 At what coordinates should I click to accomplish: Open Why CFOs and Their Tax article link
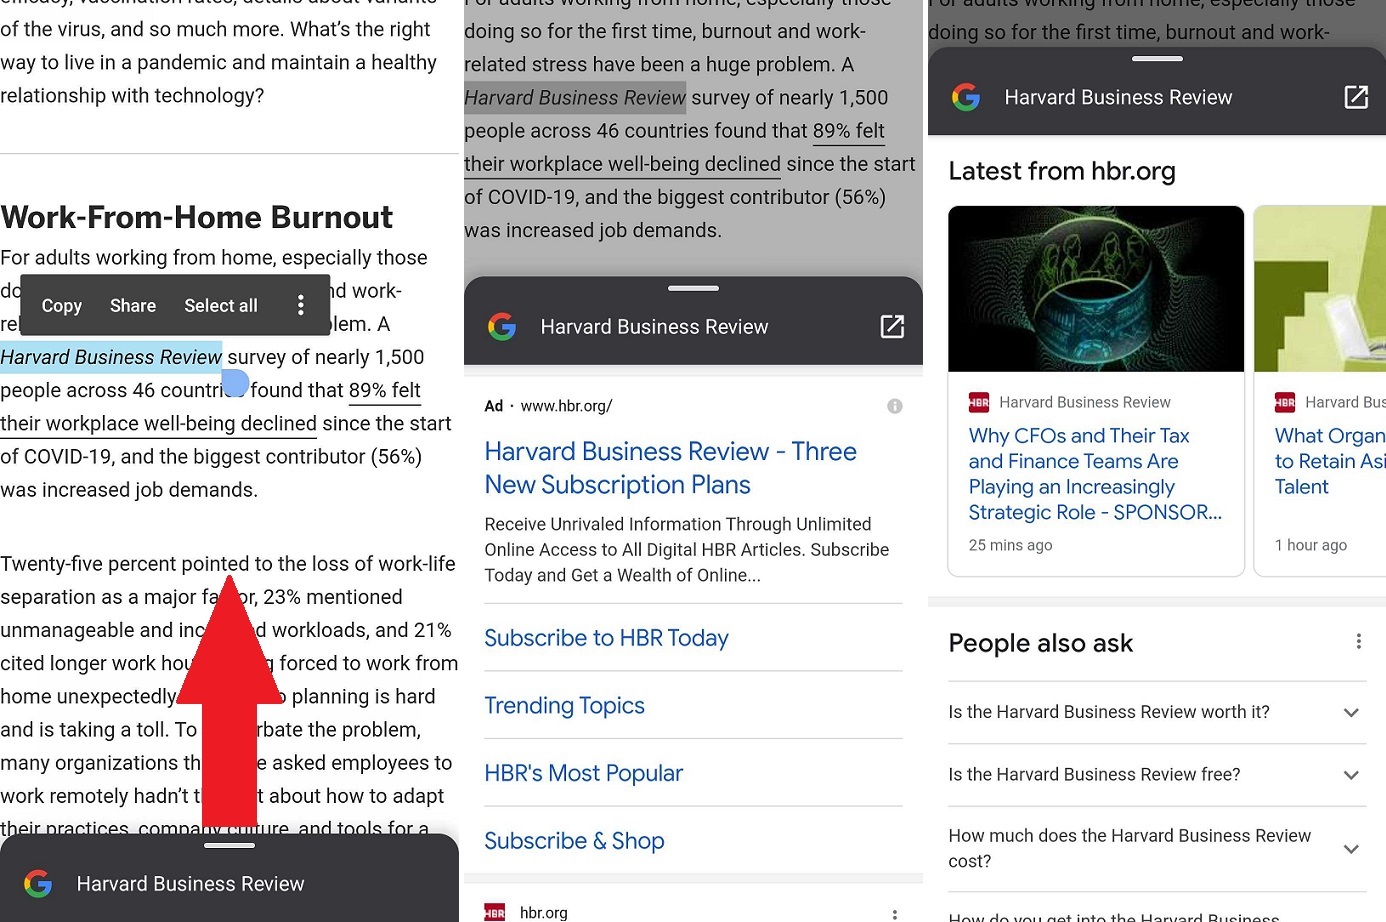(x=1095, y=474)
